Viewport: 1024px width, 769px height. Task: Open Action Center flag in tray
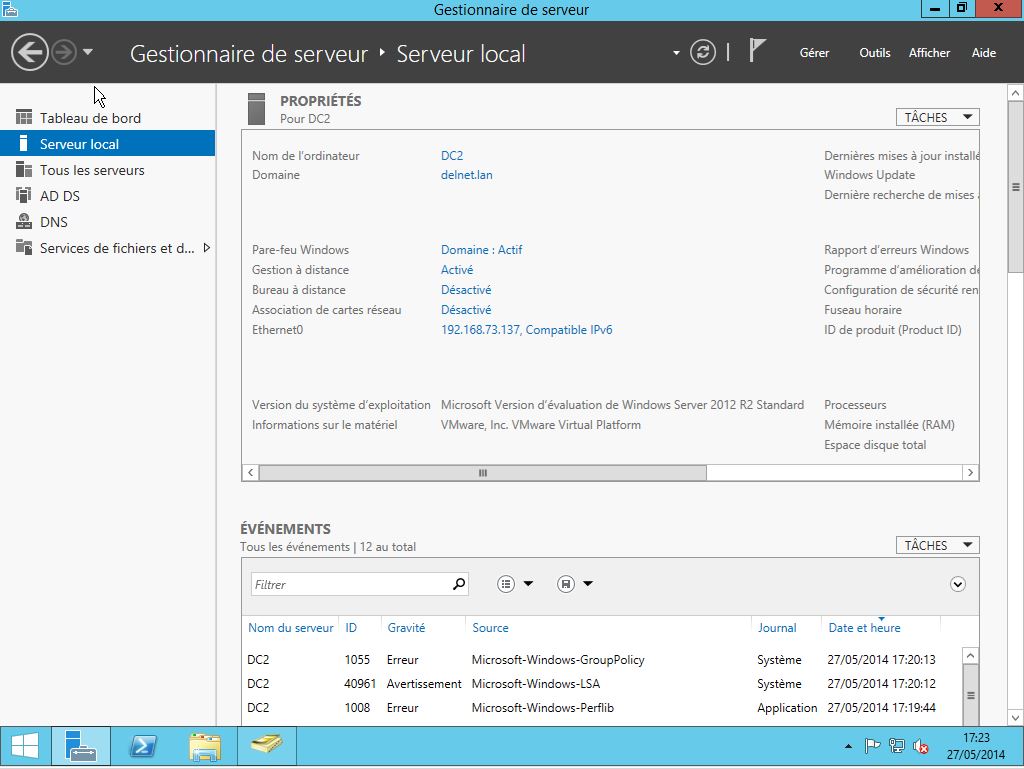click(x=872, y=745)
